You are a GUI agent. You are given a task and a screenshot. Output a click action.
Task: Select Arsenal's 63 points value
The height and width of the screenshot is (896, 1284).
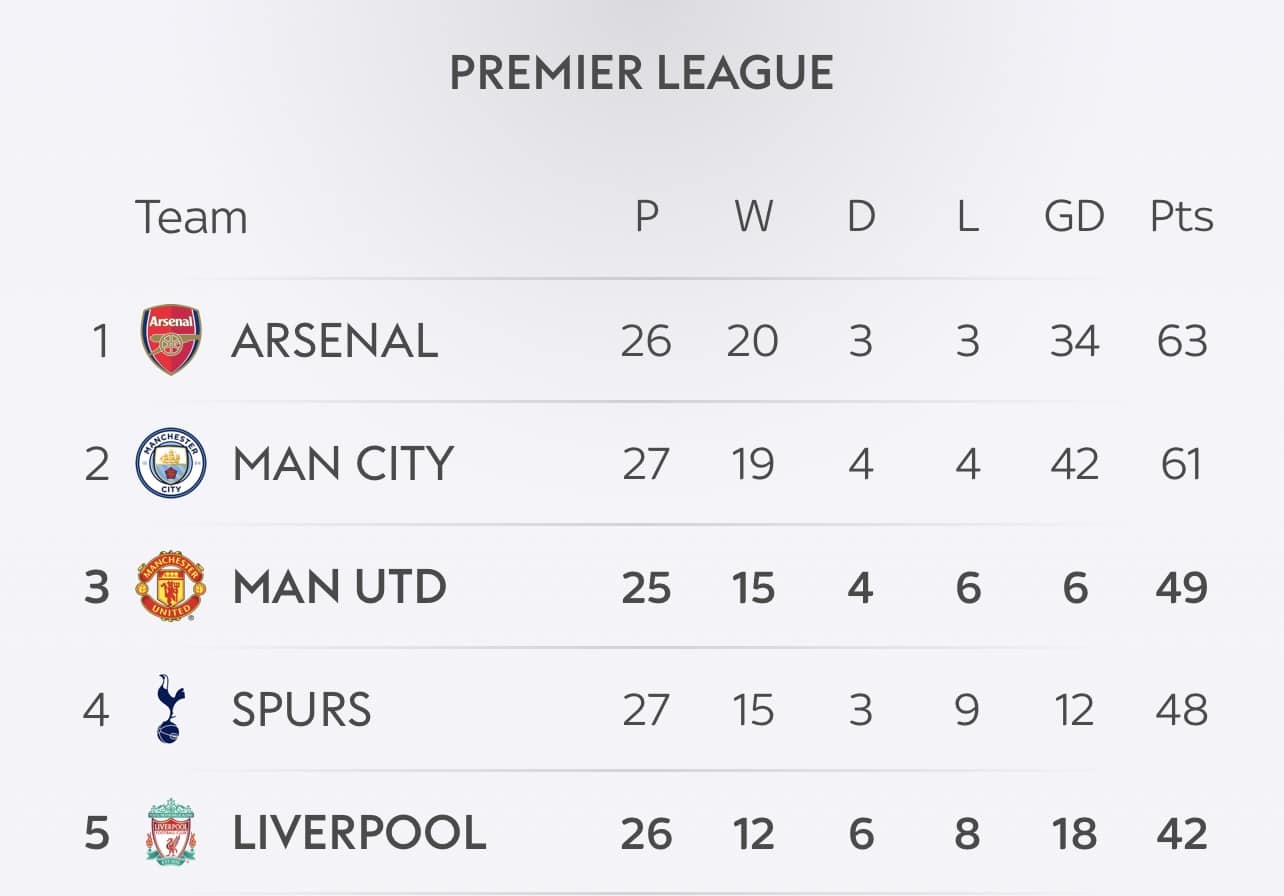1182,341
